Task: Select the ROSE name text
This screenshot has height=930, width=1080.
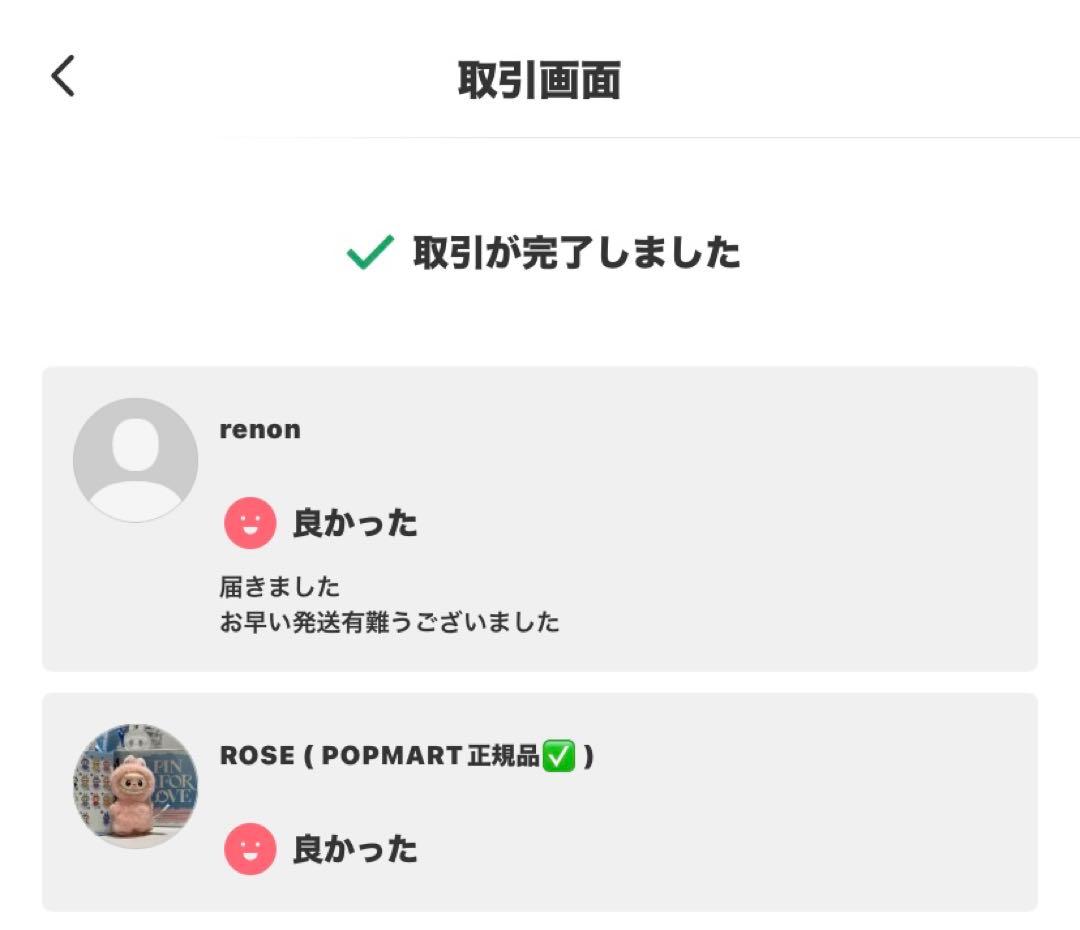Action: [x=256, y=756]
